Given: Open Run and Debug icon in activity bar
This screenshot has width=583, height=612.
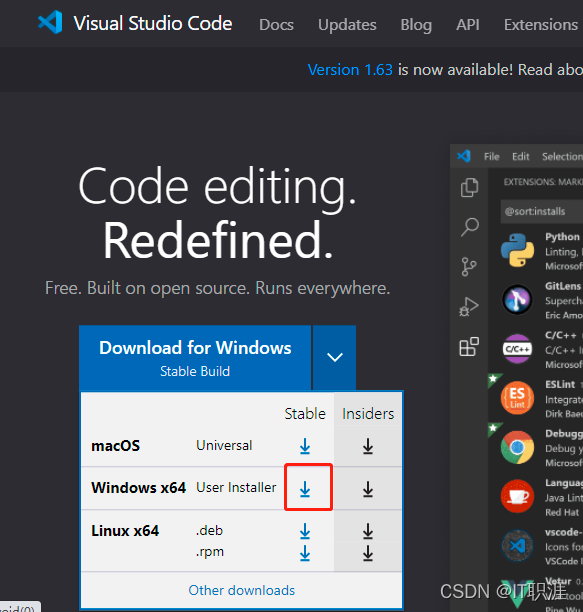Looking at the screenshot, I should pyautogui.click(x=469, y=307).
